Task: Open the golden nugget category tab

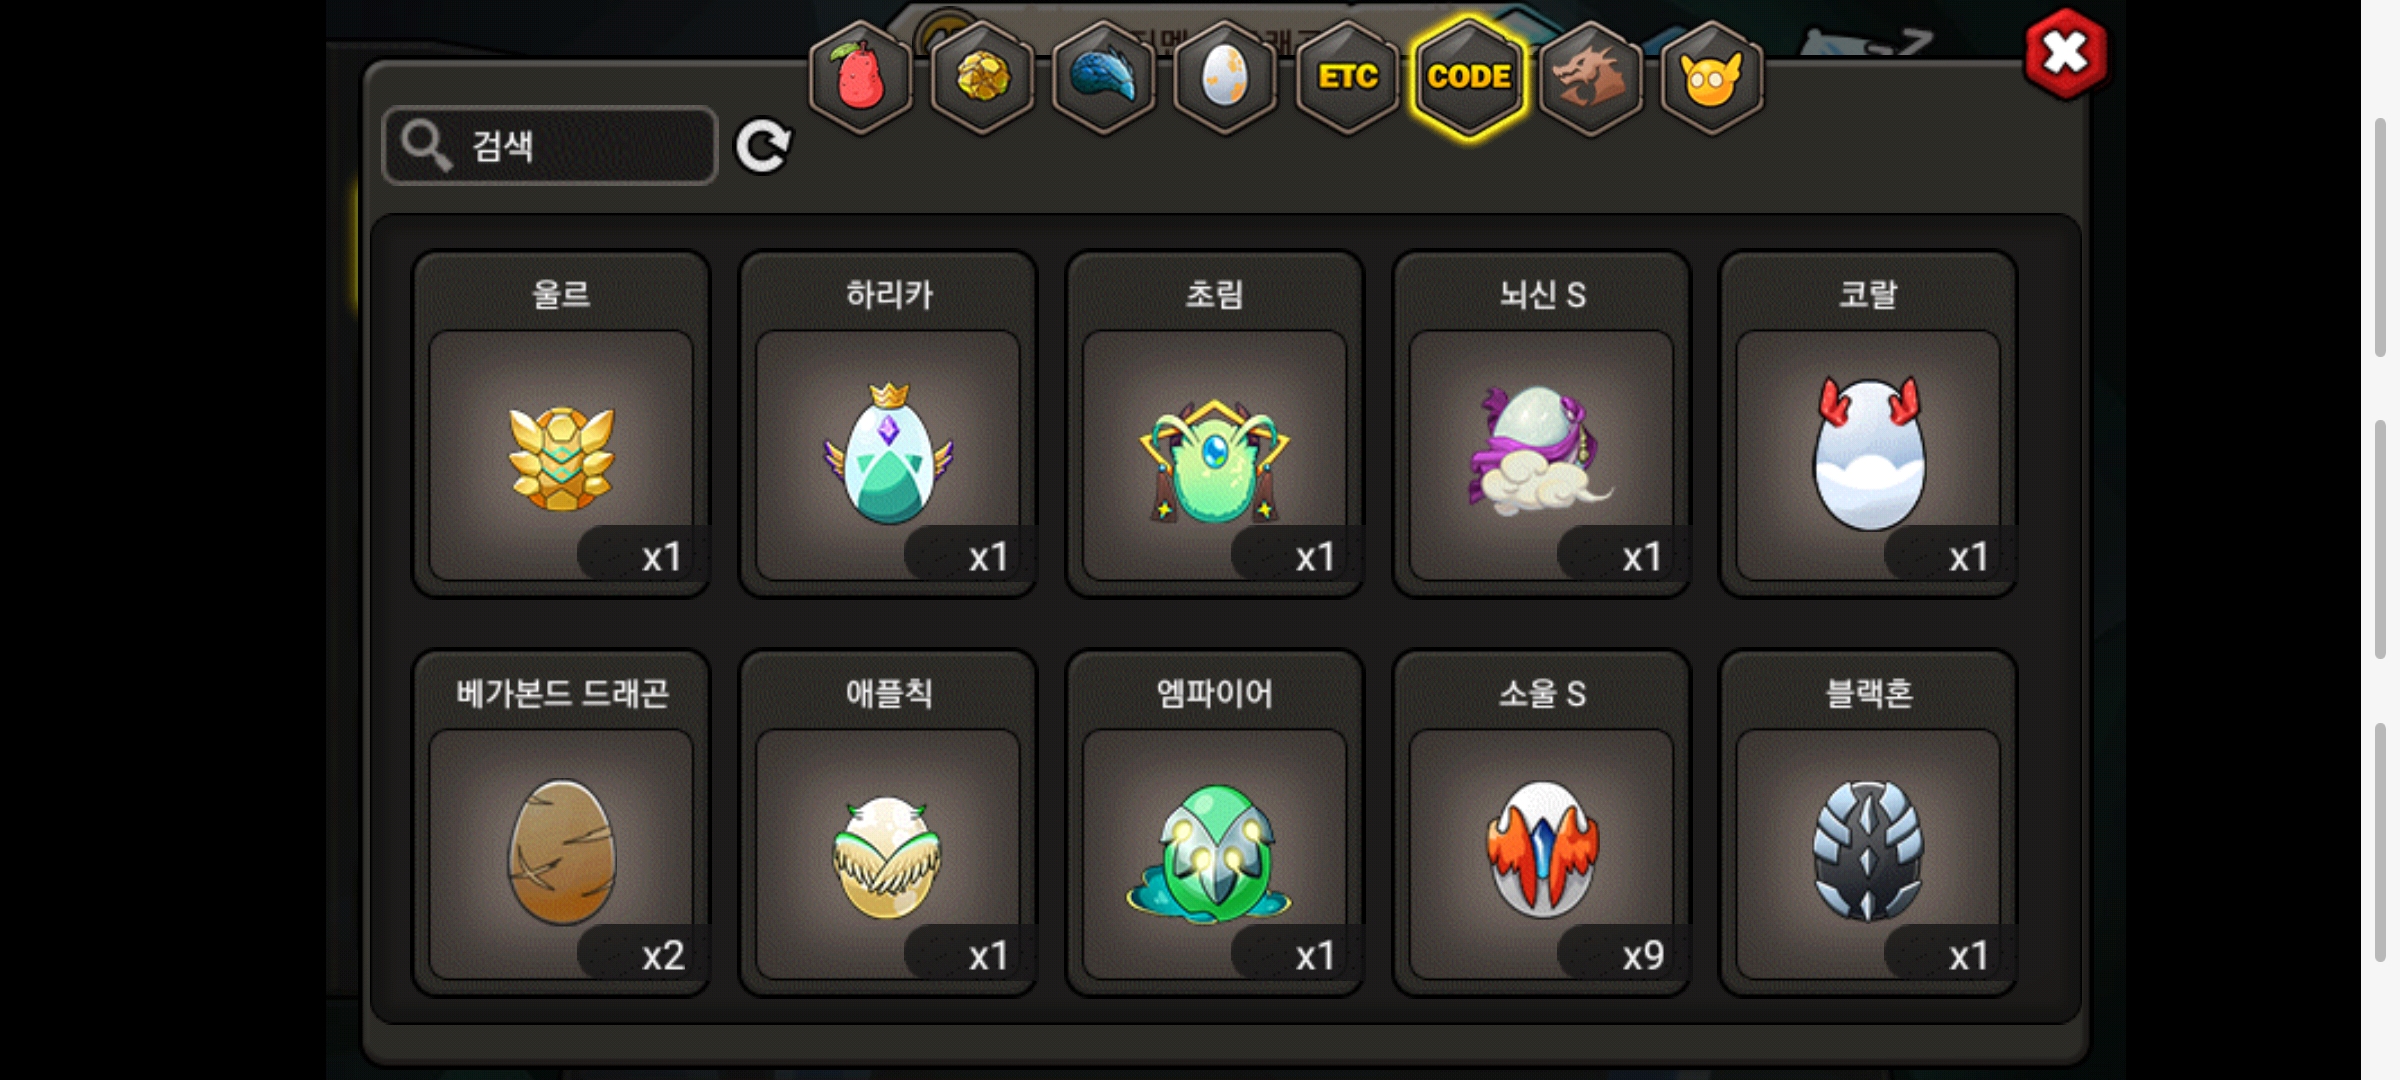Action: tap(982, 77)
